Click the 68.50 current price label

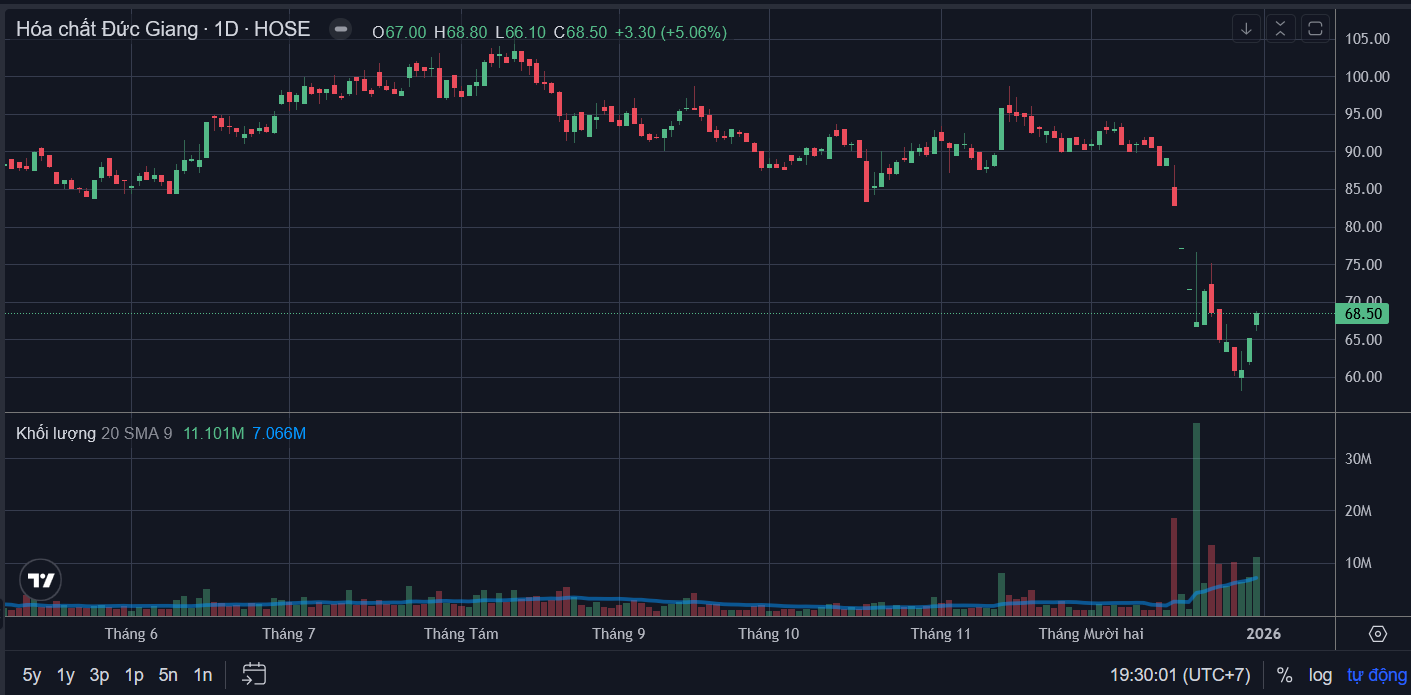tap(1363, 314)
